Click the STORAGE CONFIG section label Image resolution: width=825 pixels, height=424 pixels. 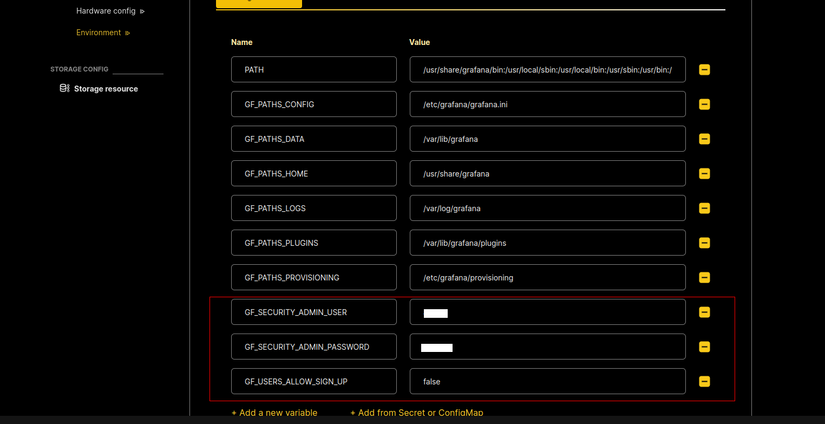point(79,69)
